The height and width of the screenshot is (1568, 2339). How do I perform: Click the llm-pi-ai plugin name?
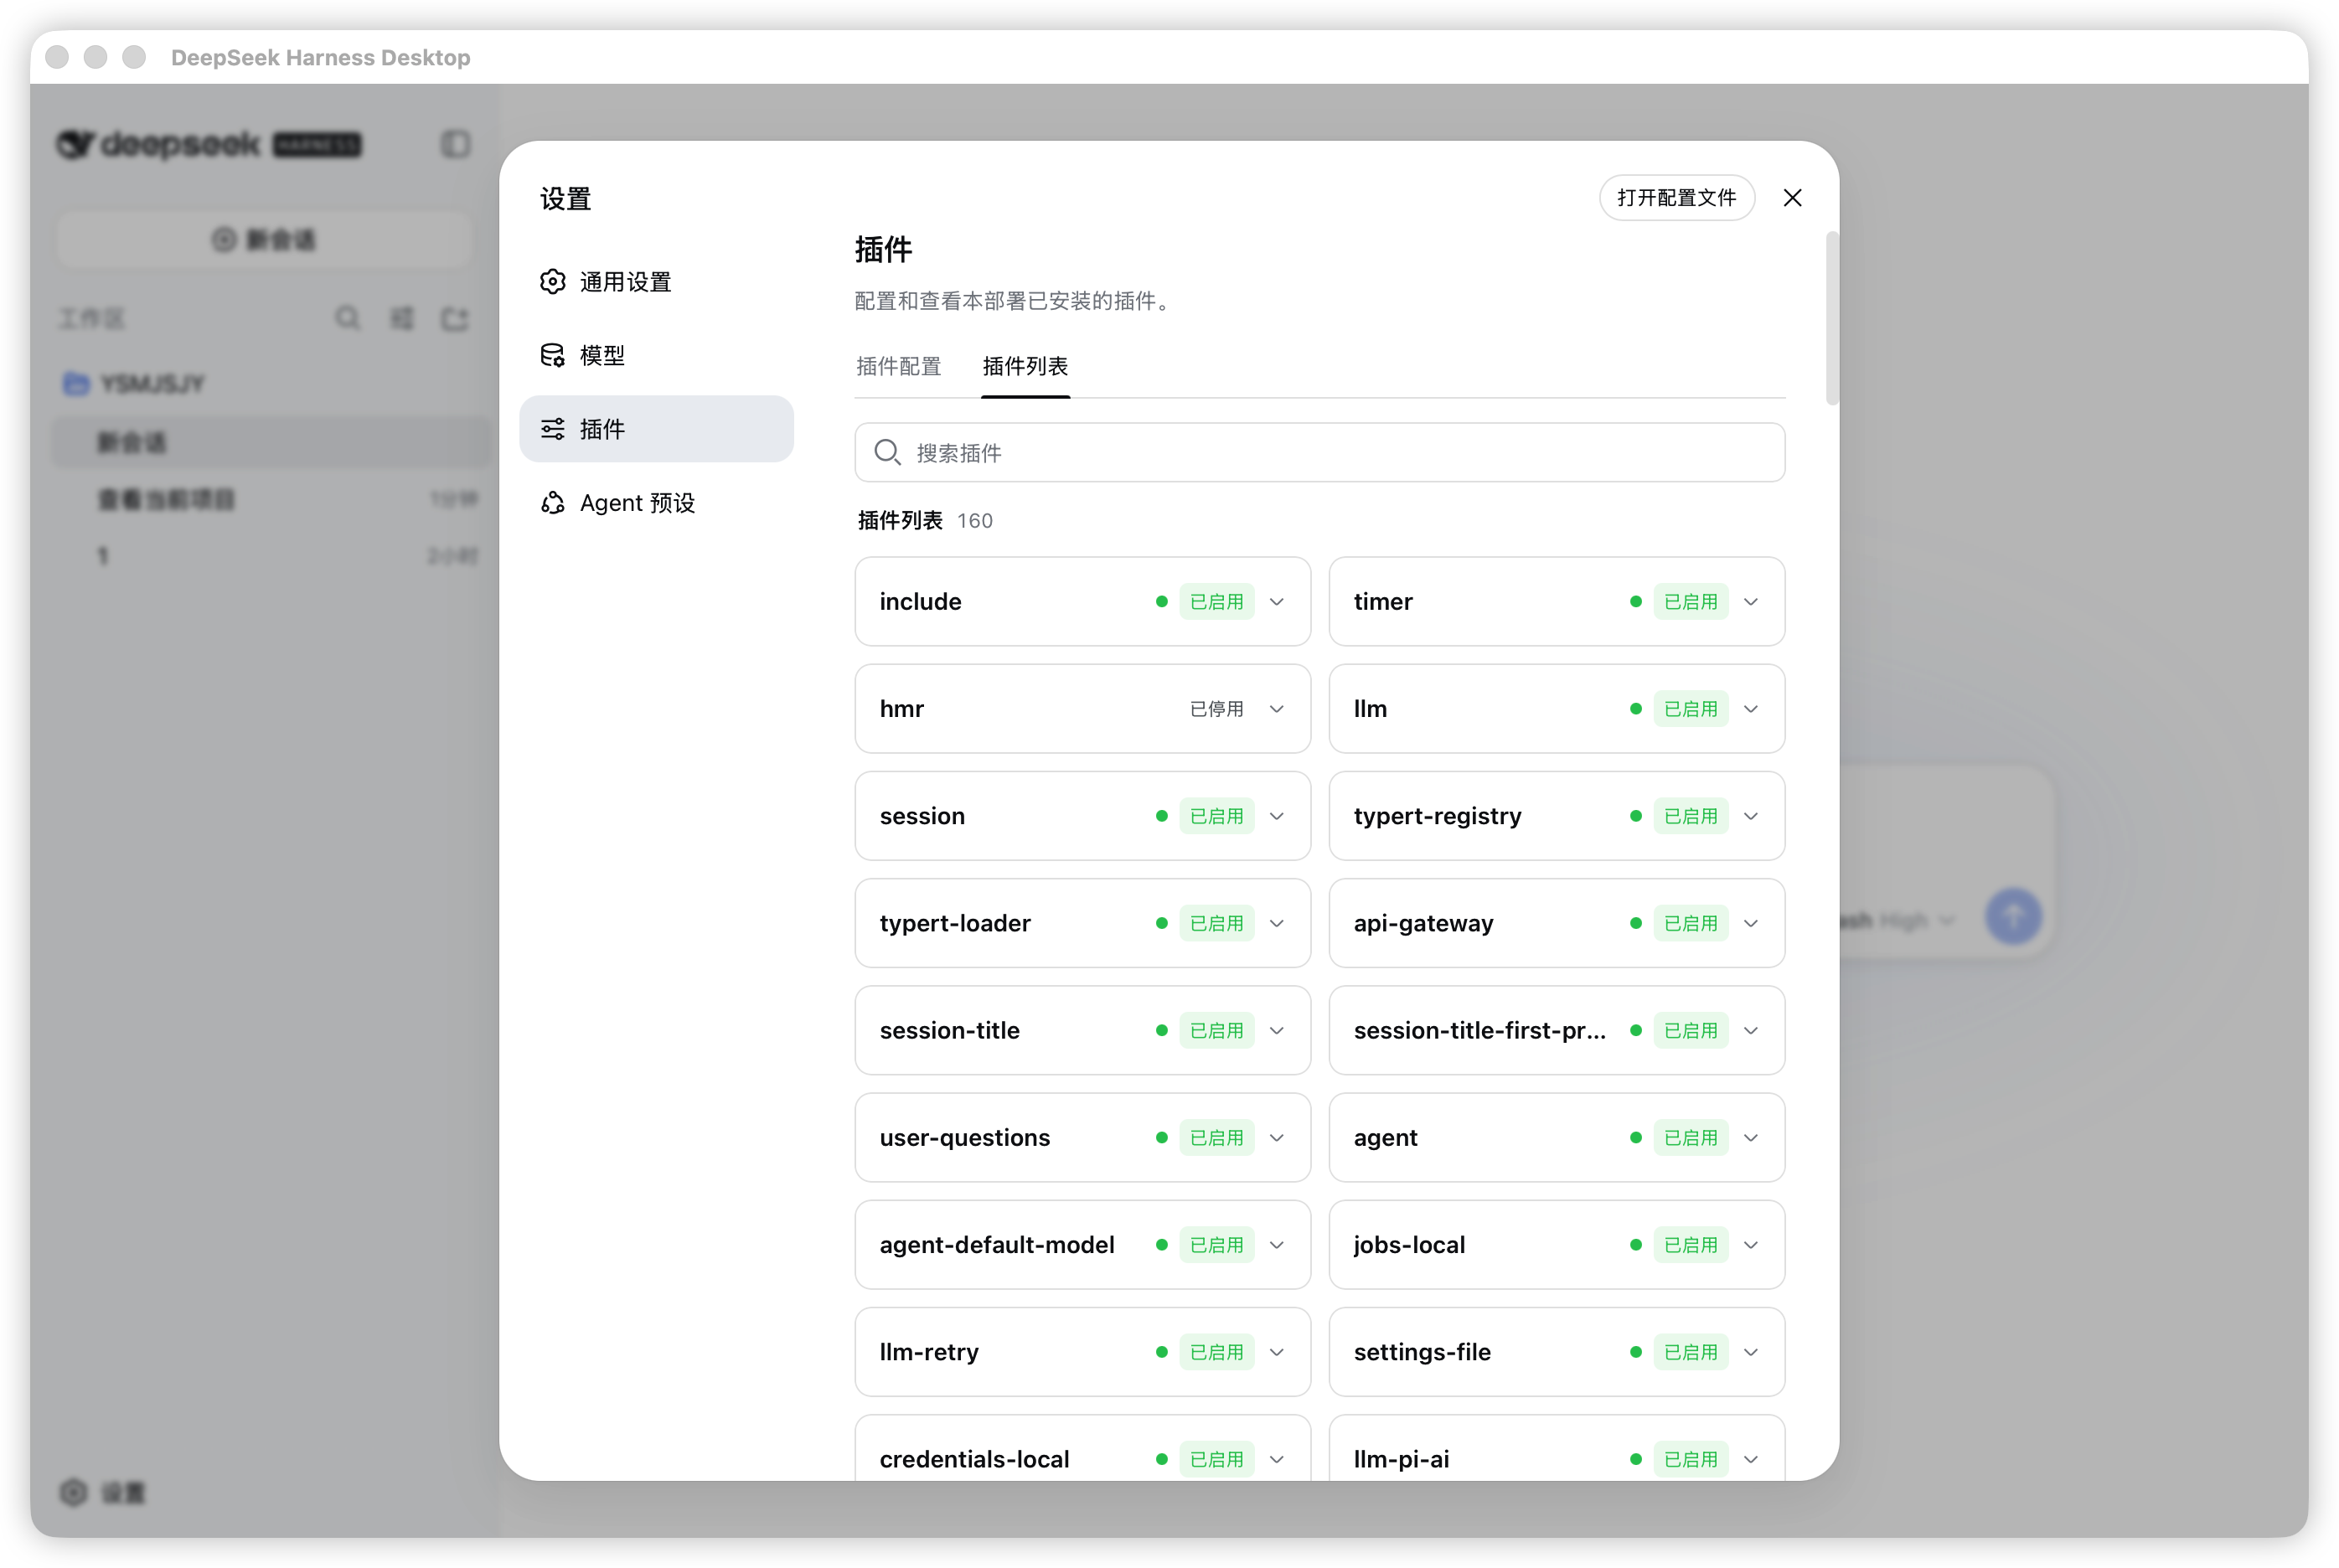pos(1401,1459)
